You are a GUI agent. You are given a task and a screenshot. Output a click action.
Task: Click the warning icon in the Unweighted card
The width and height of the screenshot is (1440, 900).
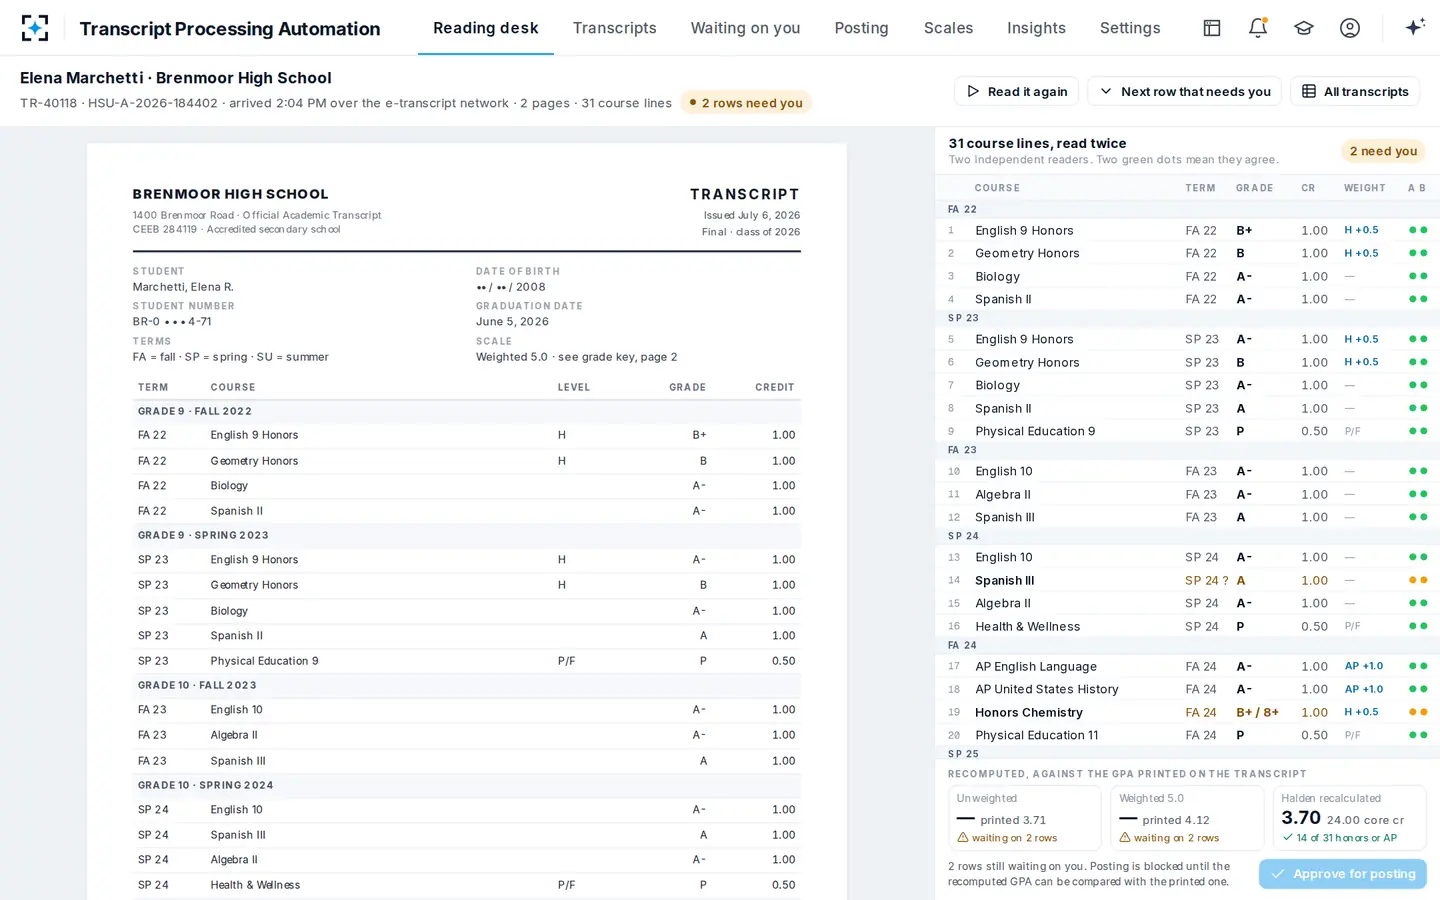point(963,838)
